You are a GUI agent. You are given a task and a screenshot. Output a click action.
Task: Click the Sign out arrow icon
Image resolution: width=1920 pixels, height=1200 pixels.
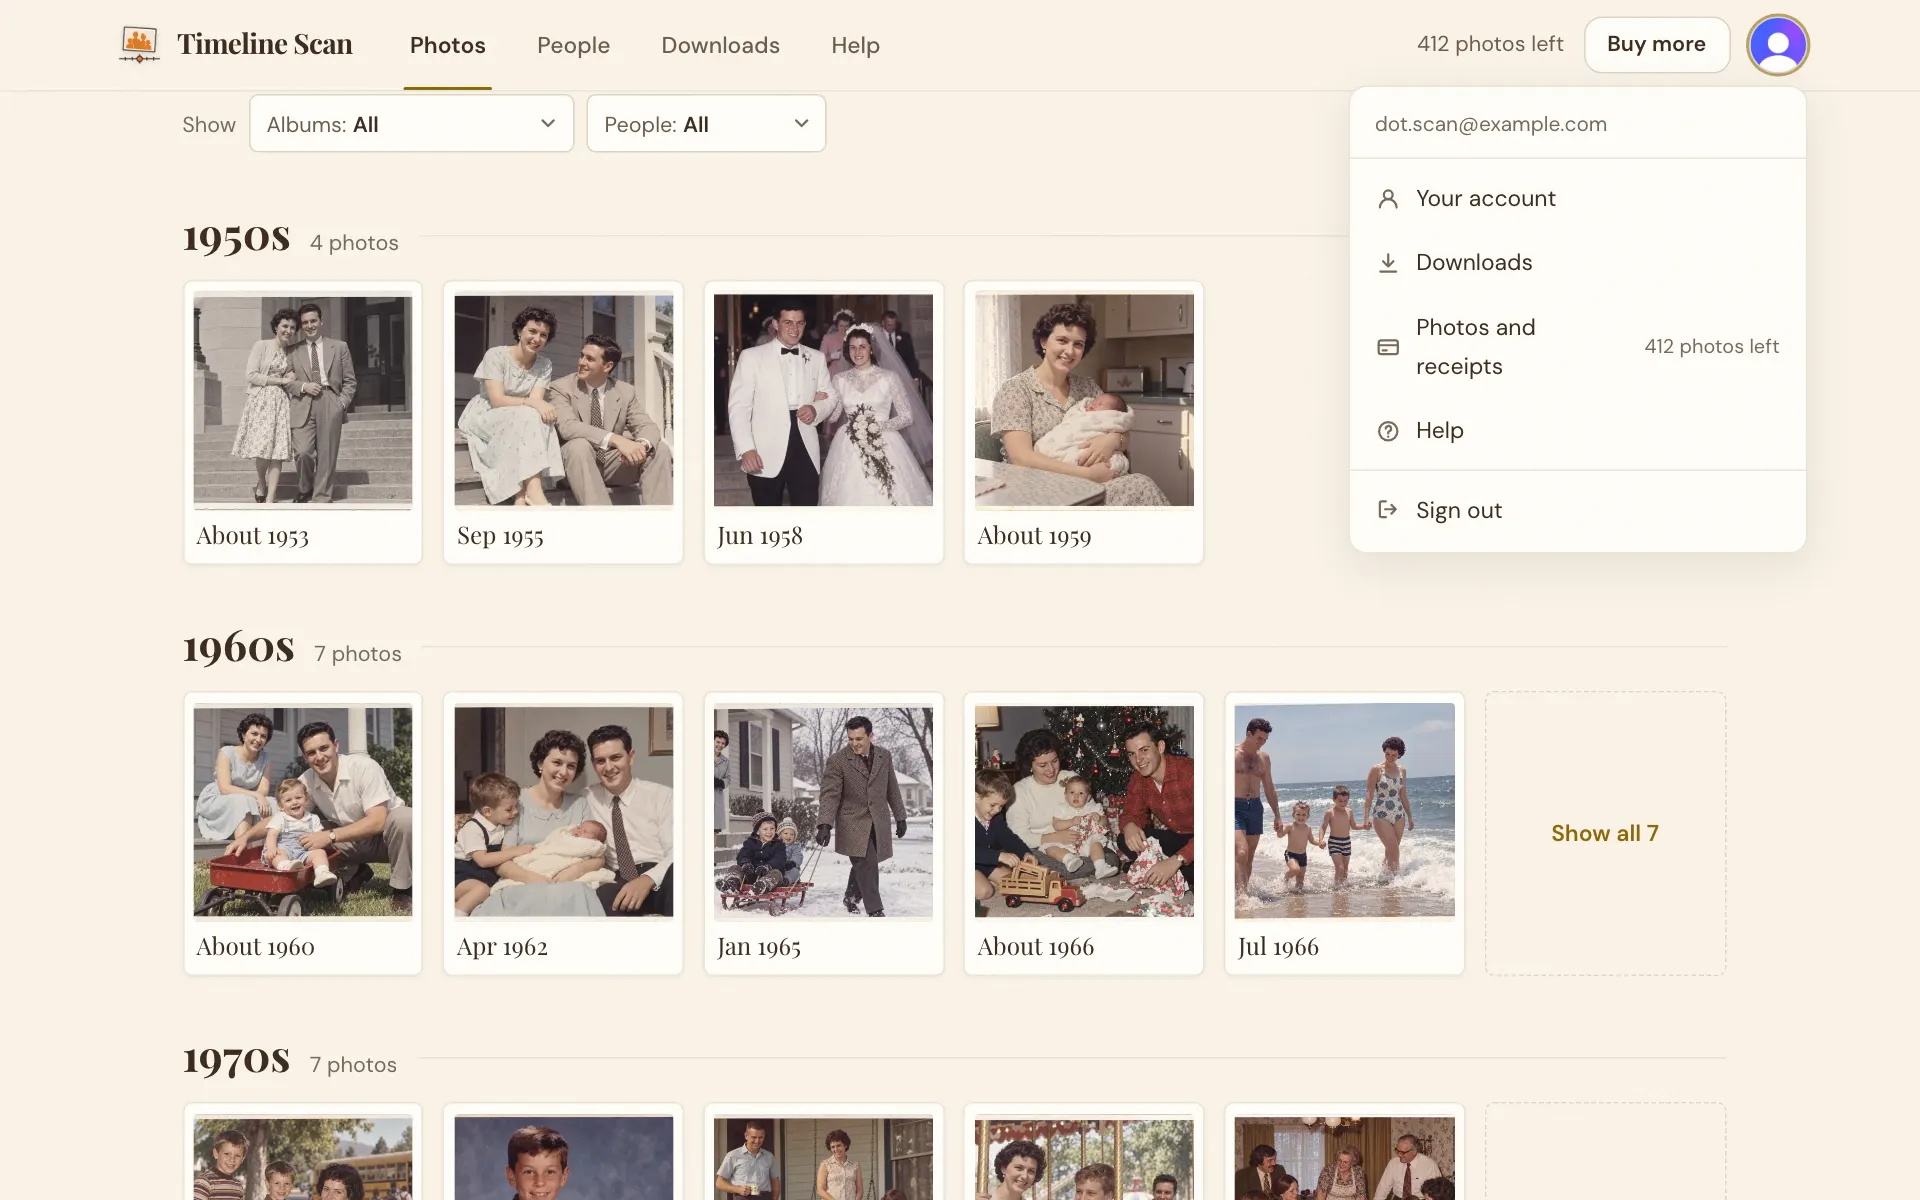click(1388, 510)
